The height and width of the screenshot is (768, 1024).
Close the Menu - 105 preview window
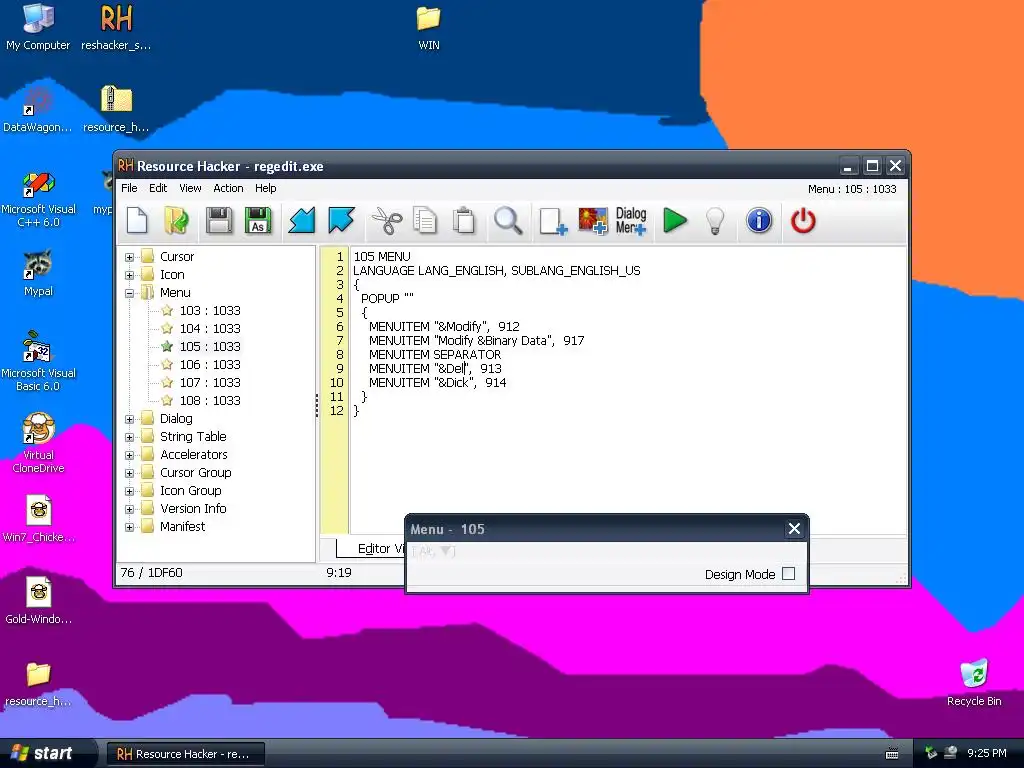794,528
